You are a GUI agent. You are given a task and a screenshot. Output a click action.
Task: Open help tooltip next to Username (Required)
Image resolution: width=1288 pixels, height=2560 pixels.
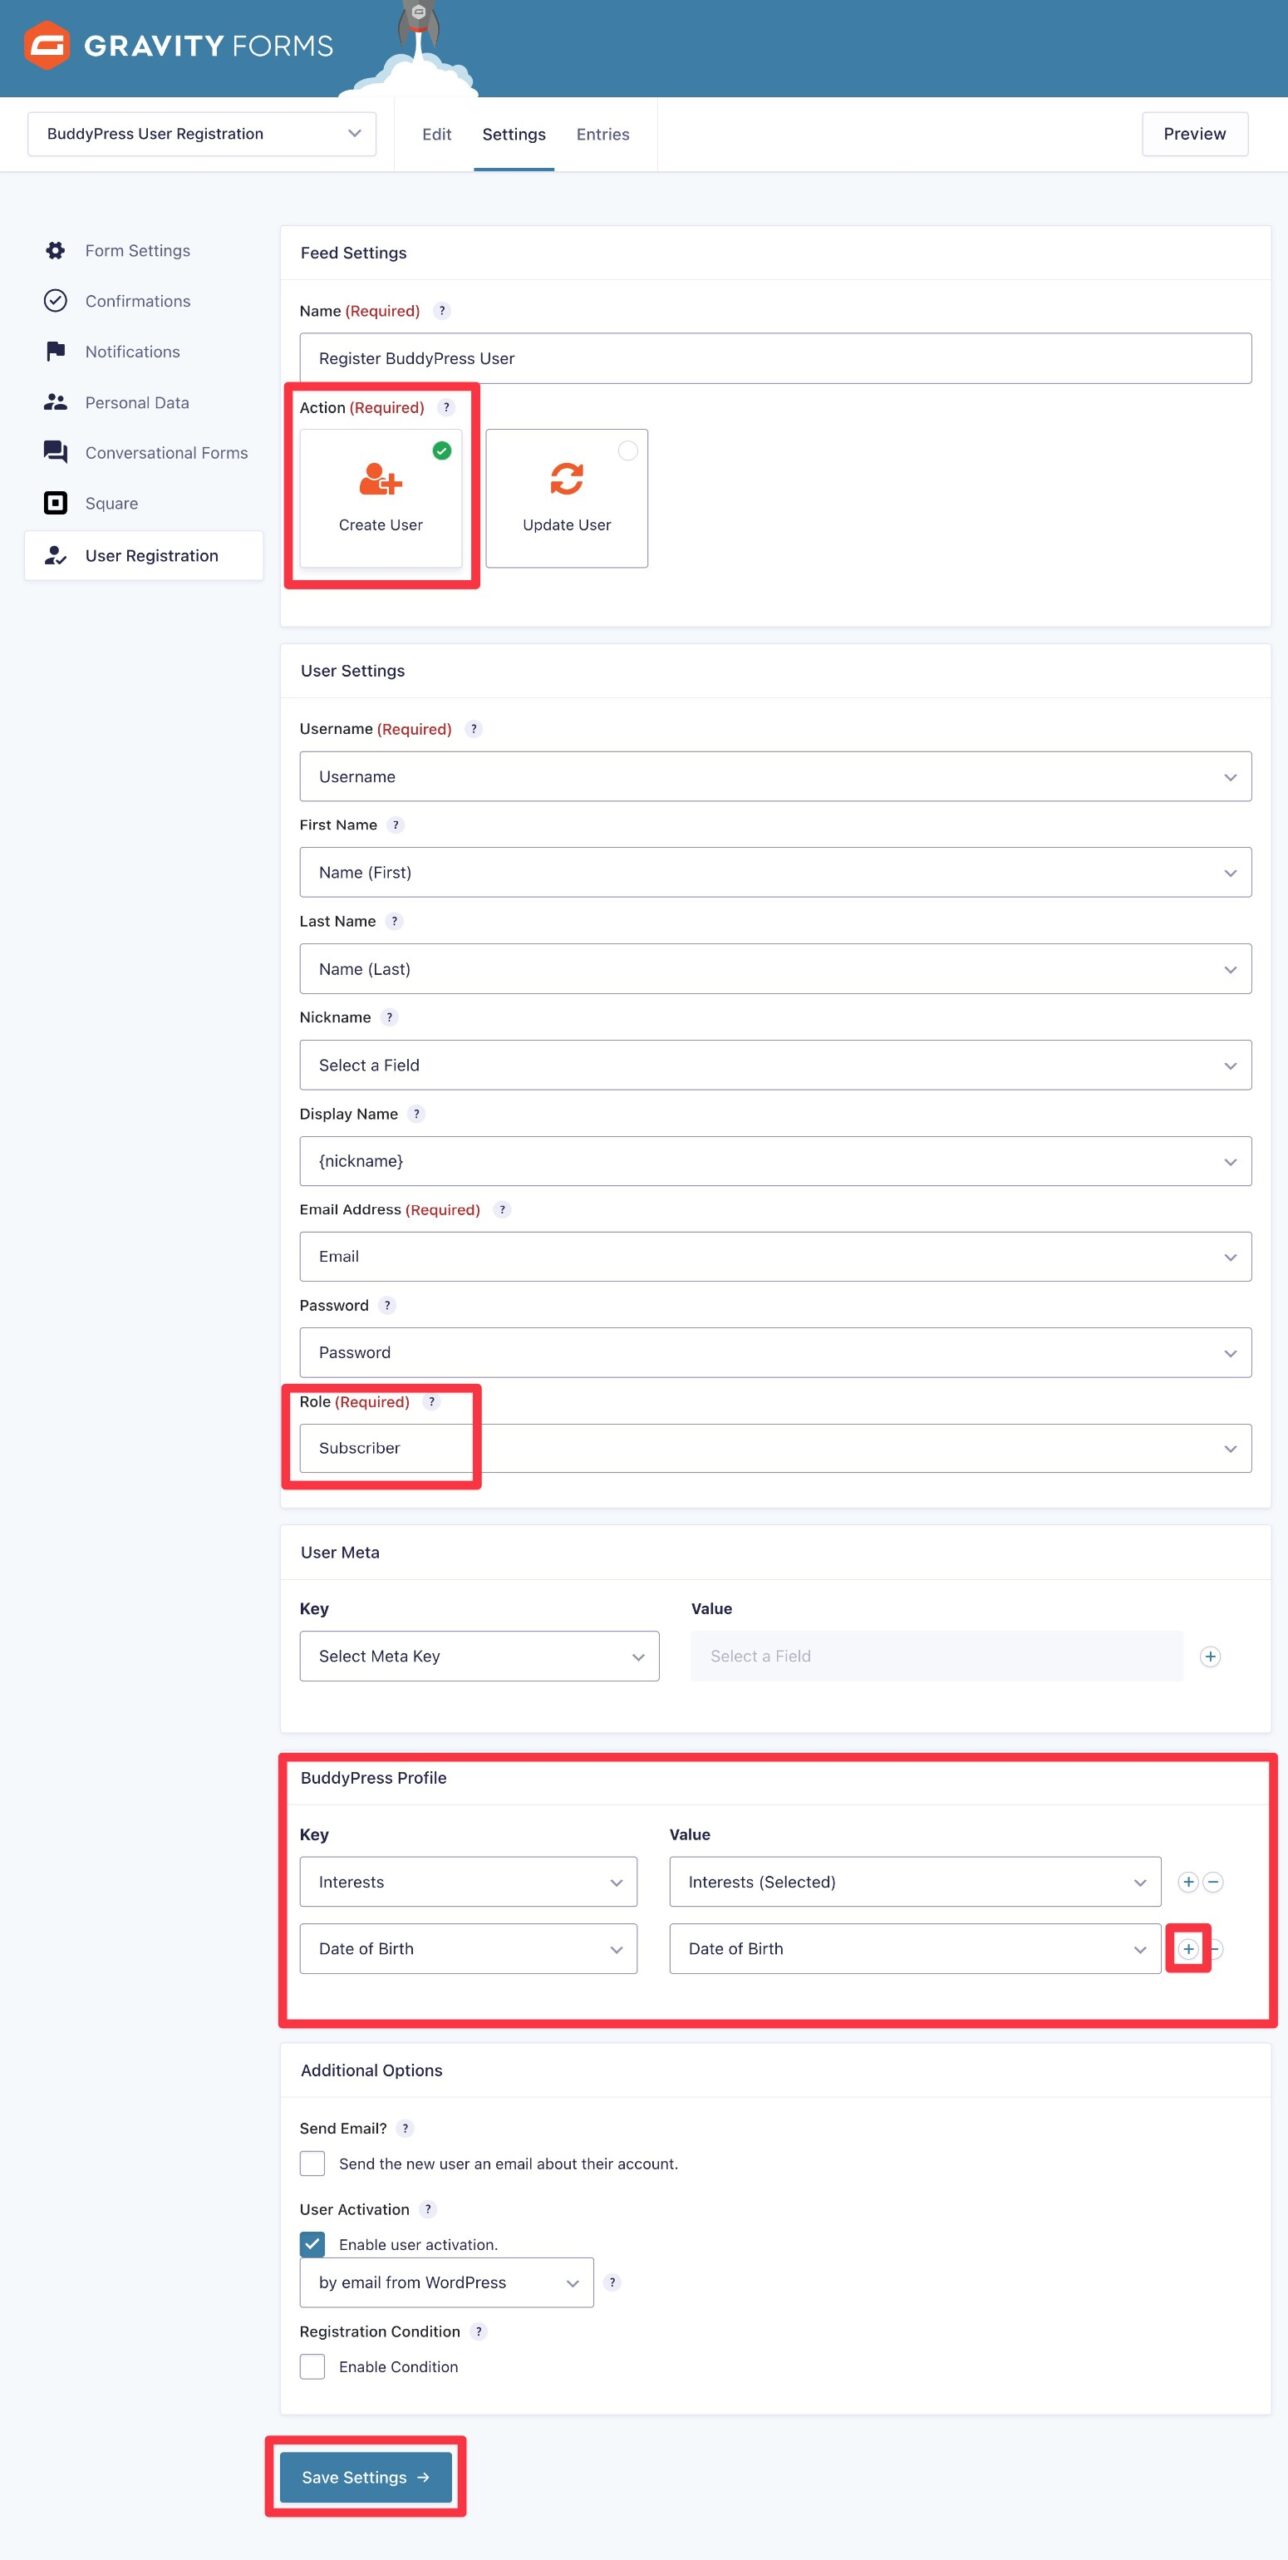(474, 729)
